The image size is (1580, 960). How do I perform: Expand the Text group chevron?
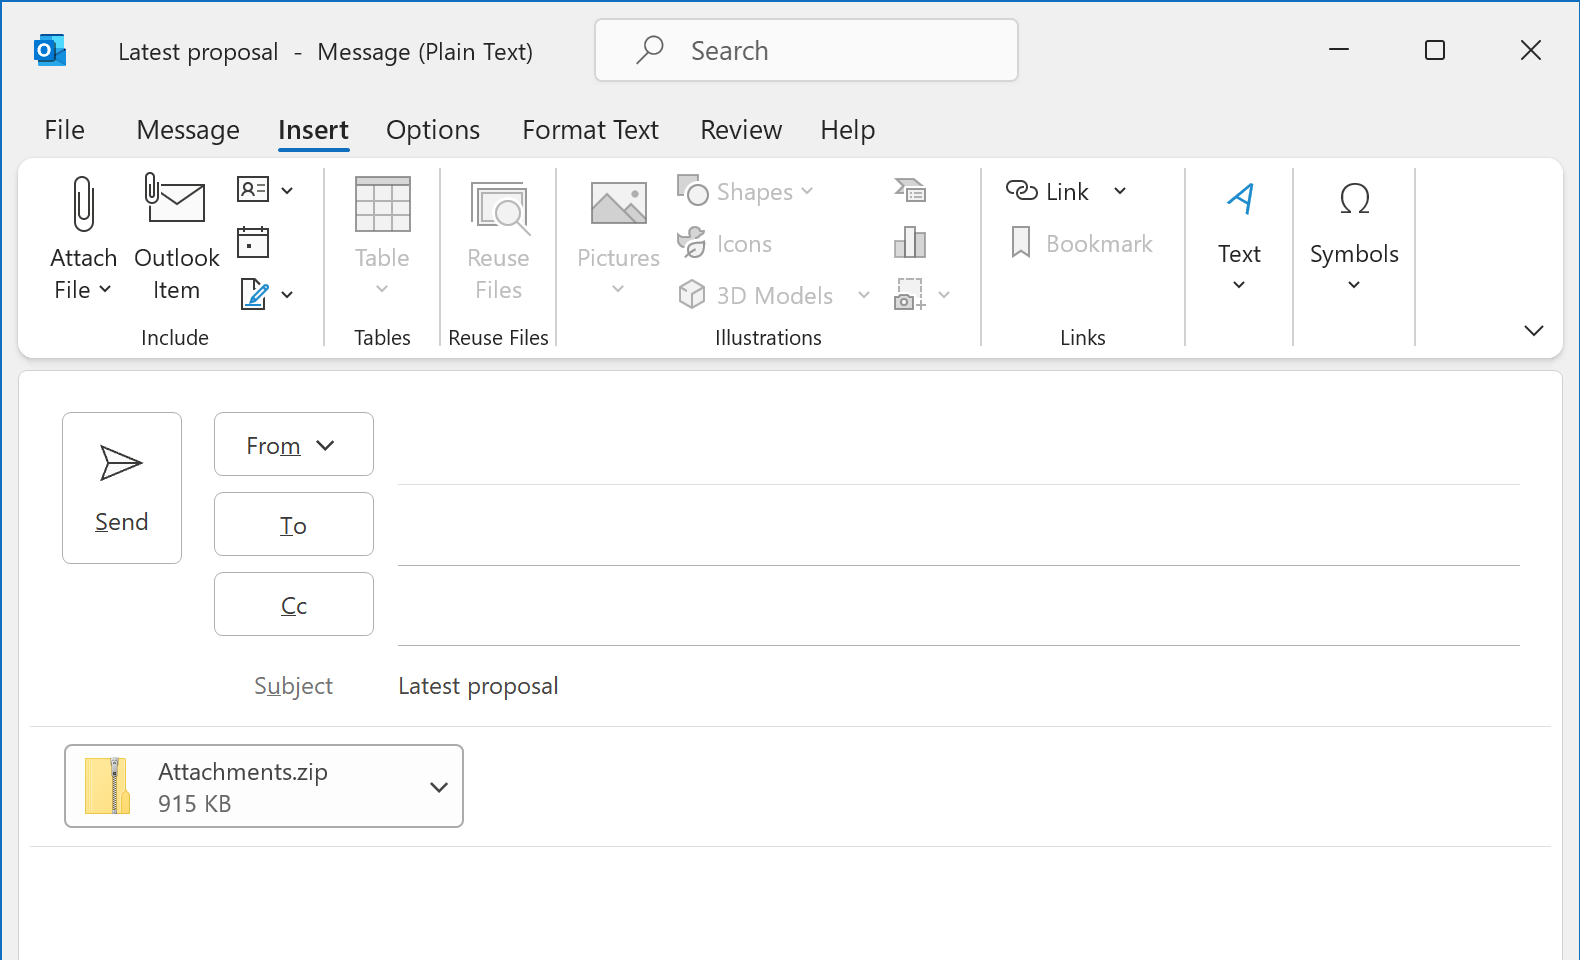(1239, 285)
